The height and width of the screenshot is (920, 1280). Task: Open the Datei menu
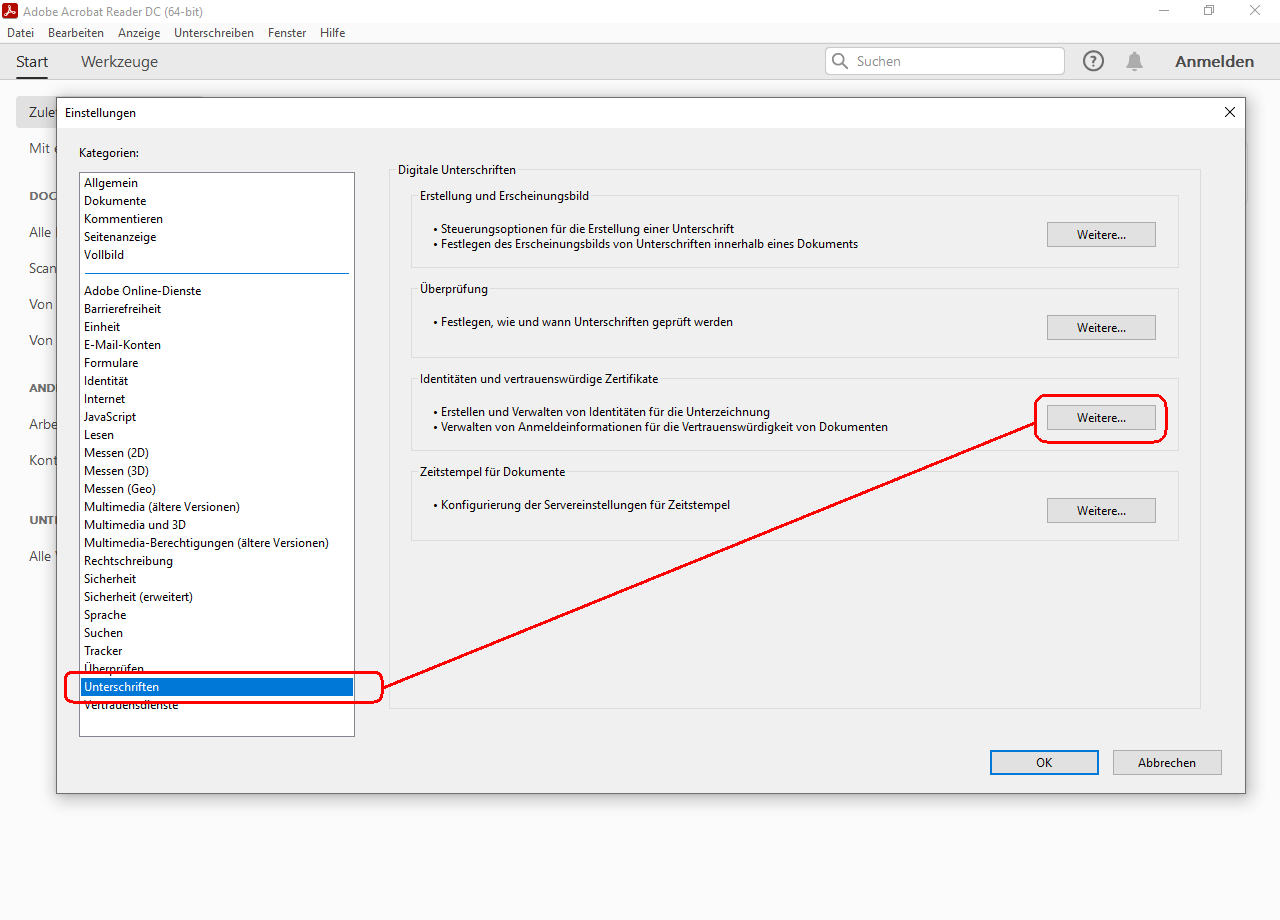pos(20,33)
